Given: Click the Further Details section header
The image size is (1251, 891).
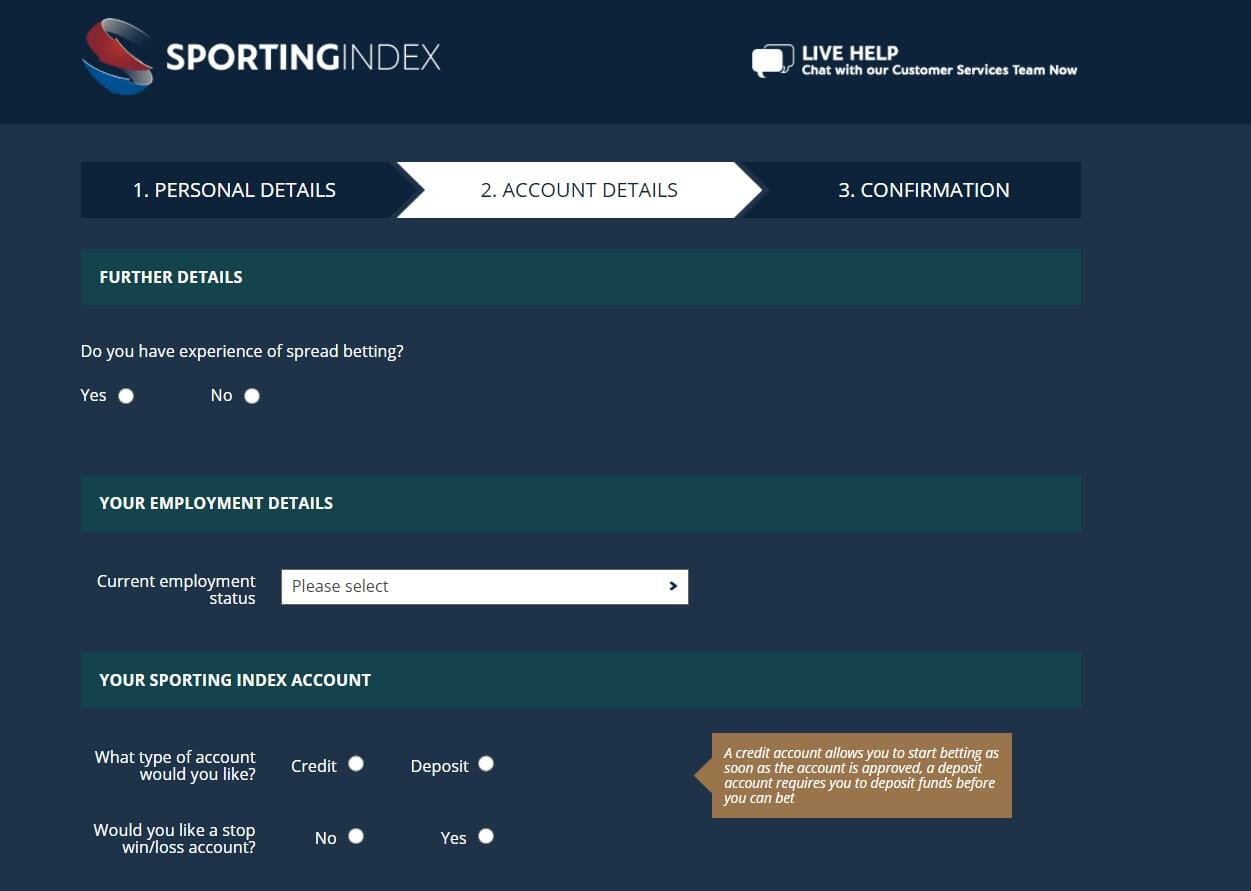Looking at the screenshot, I should point(581,277).
